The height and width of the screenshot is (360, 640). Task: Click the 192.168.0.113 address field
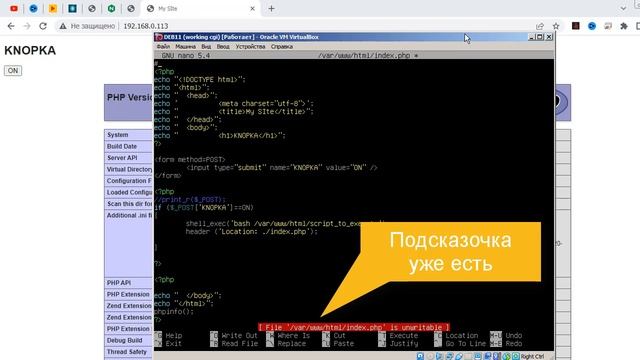(x=146, y=26)
